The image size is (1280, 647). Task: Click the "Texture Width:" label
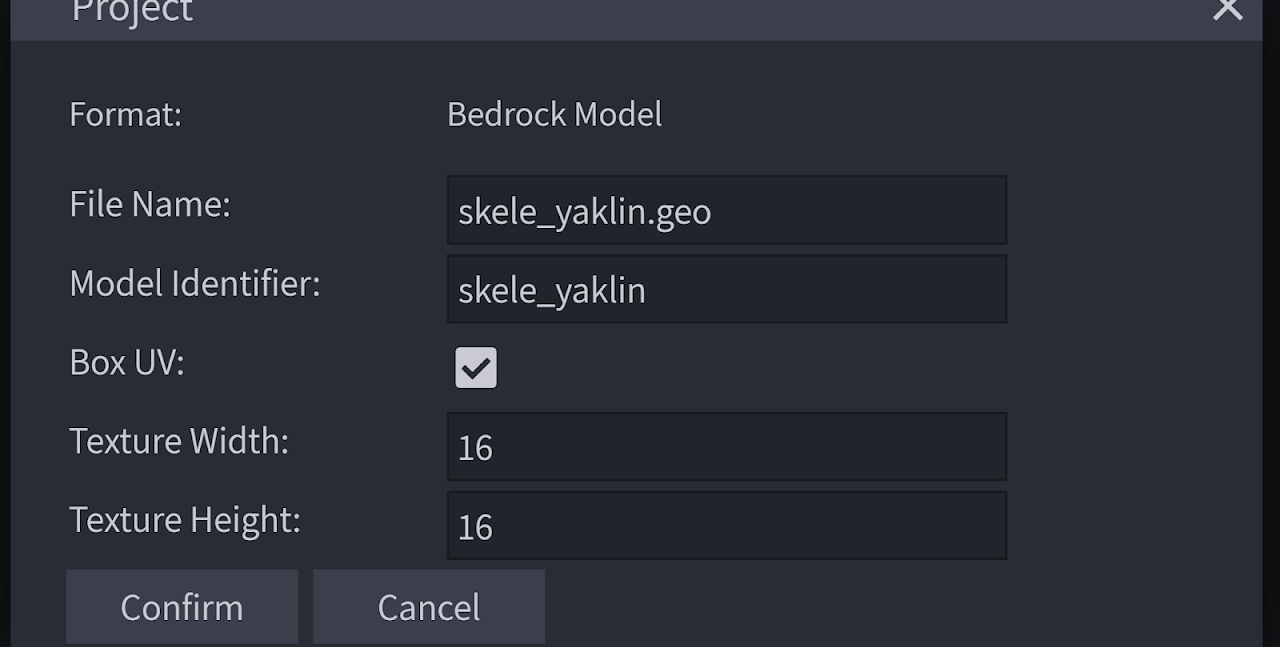tap(178, 441)
